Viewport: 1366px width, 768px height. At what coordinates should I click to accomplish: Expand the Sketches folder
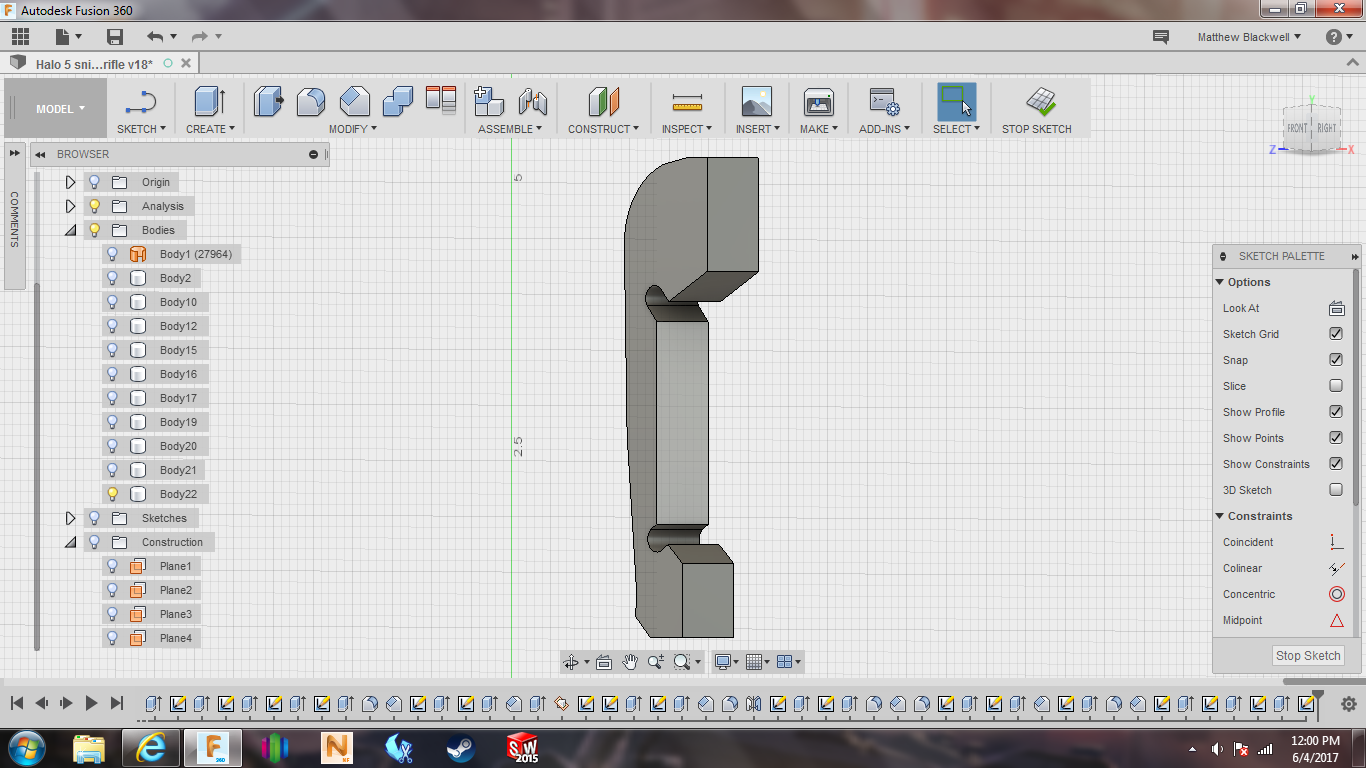(x=70, y=518)
